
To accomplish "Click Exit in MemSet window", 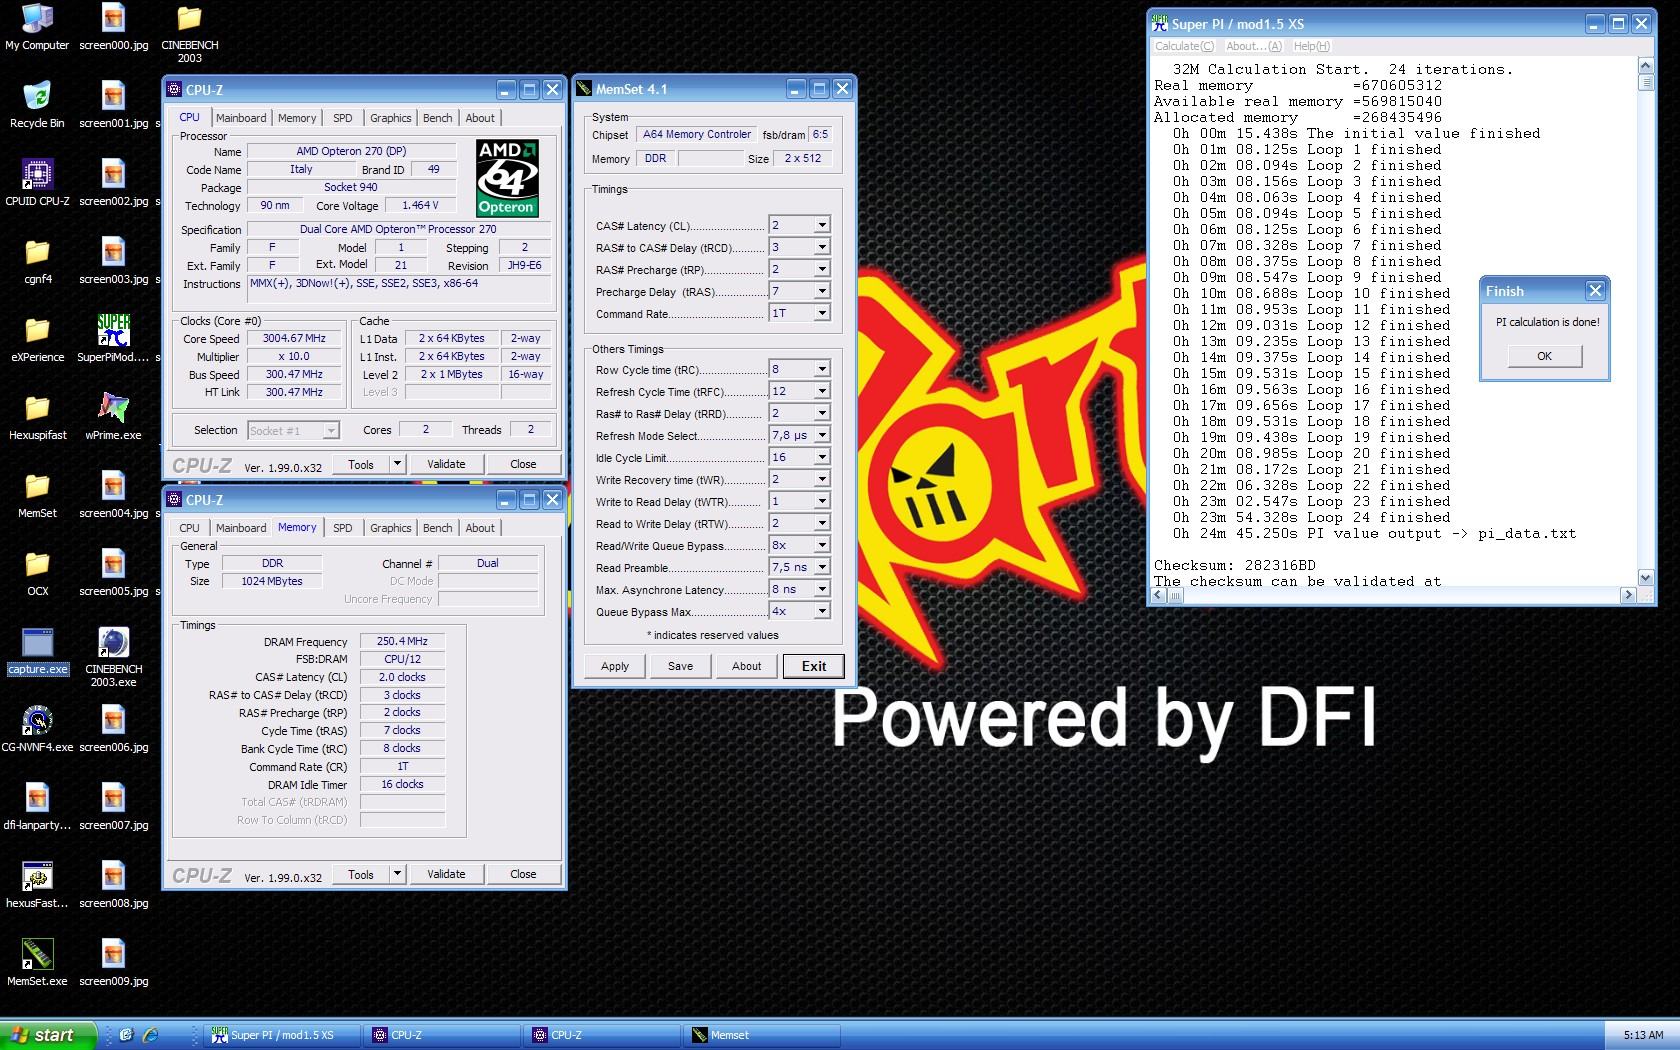I will [x=814, y=666].
